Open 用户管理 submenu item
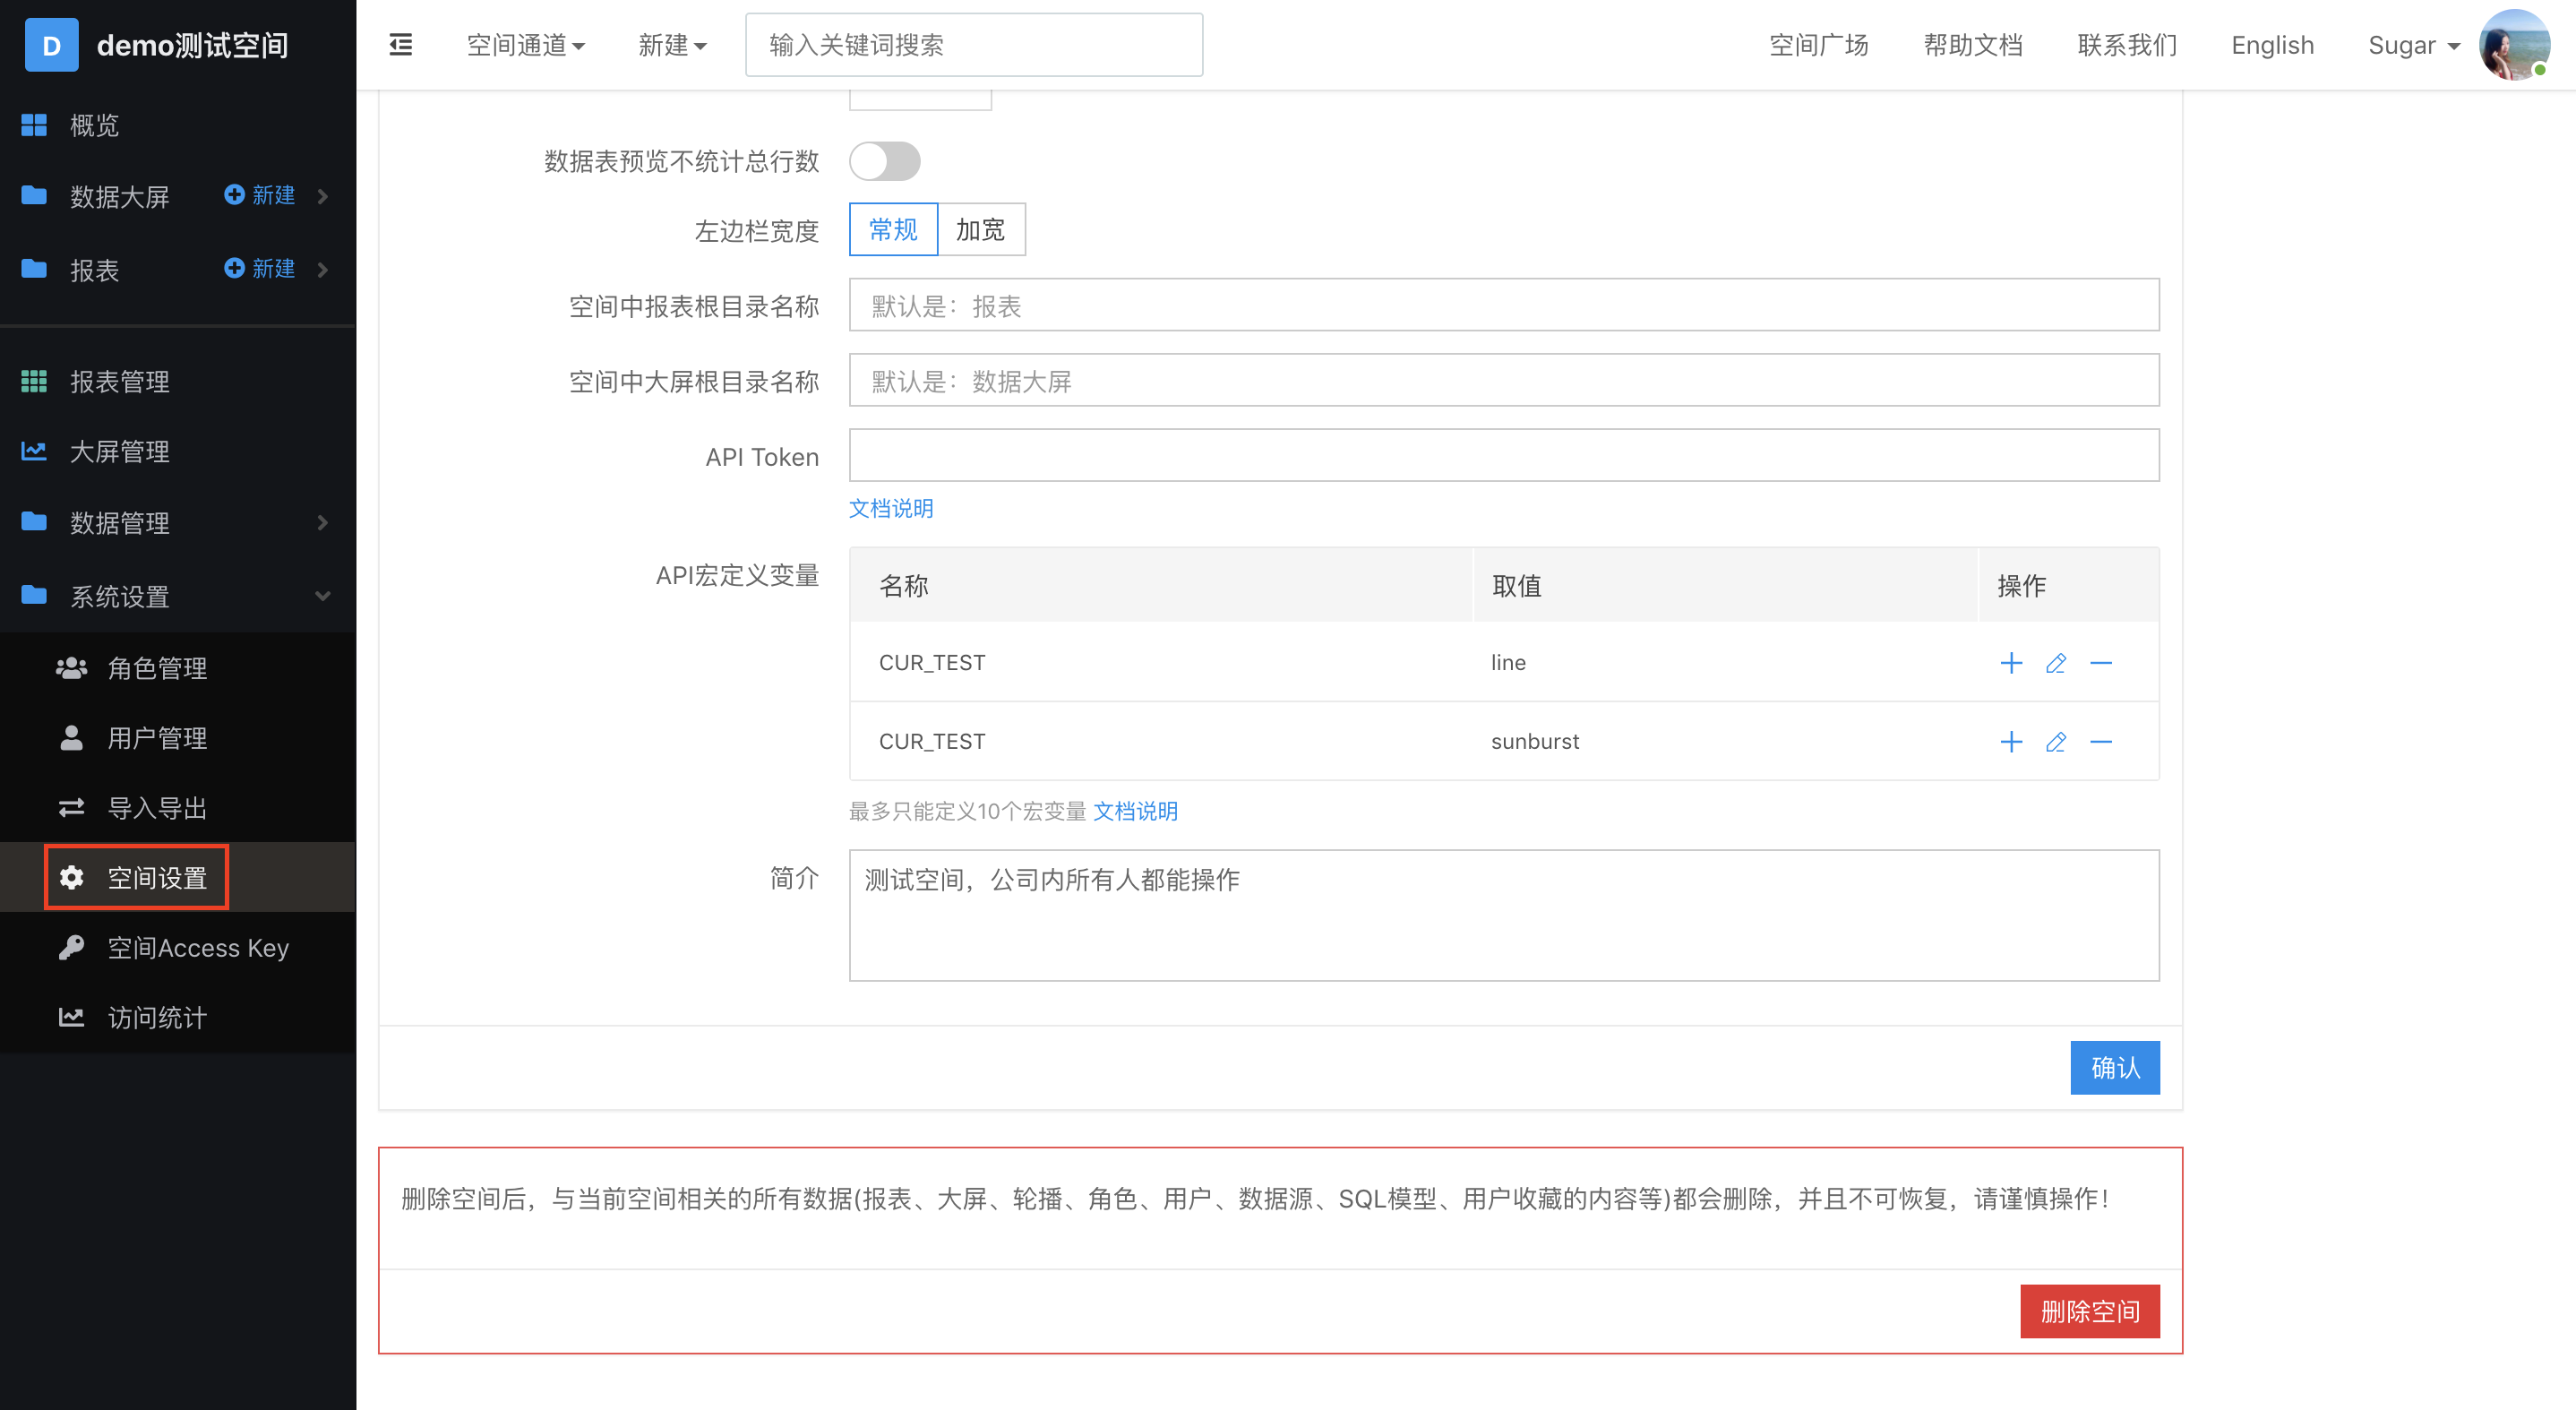 click(x=178, y=738)
